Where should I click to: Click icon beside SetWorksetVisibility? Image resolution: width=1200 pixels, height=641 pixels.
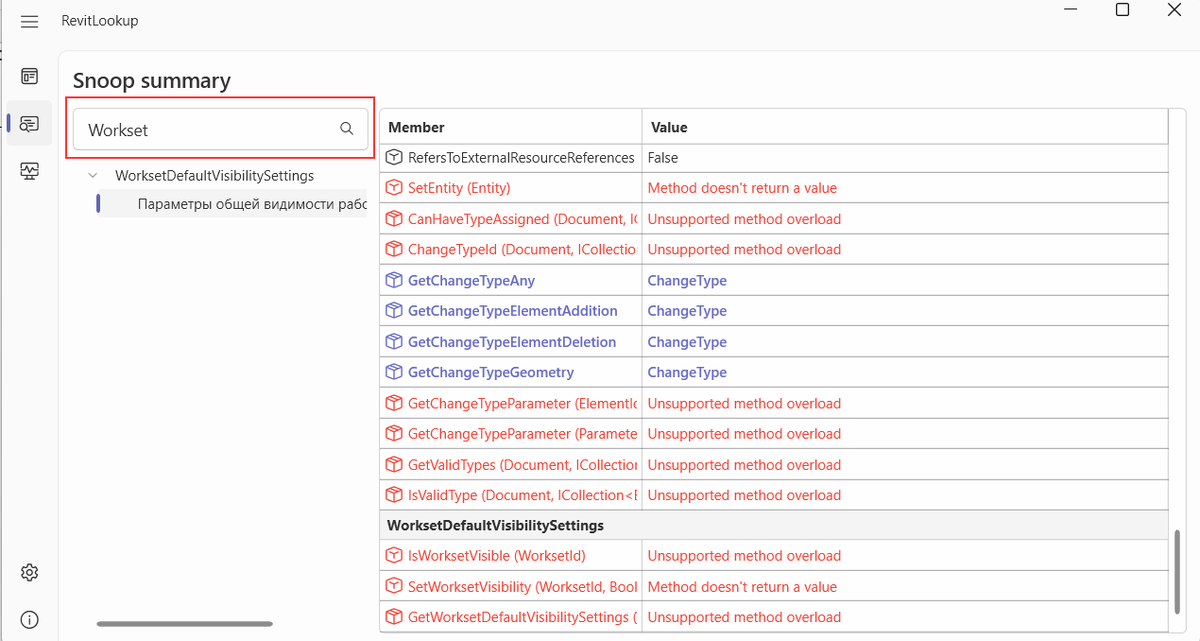[x=394, y=586]
